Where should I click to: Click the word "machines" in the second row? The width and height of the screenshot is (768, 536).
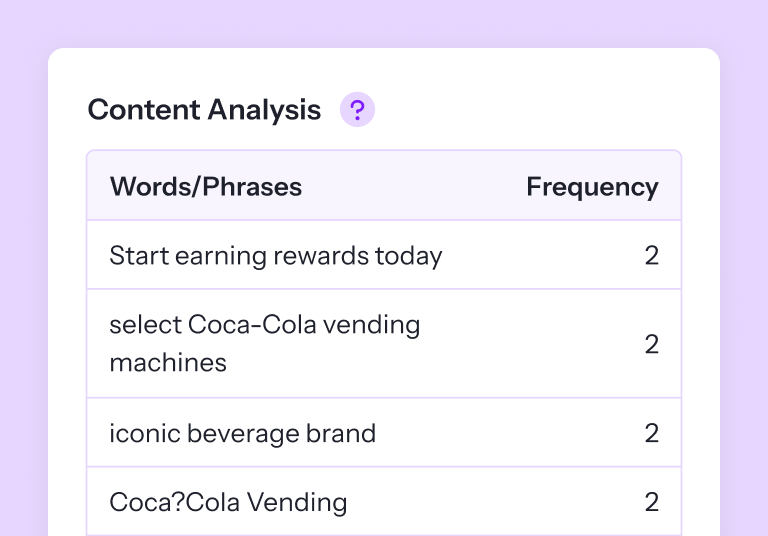(x=167, y=363)
